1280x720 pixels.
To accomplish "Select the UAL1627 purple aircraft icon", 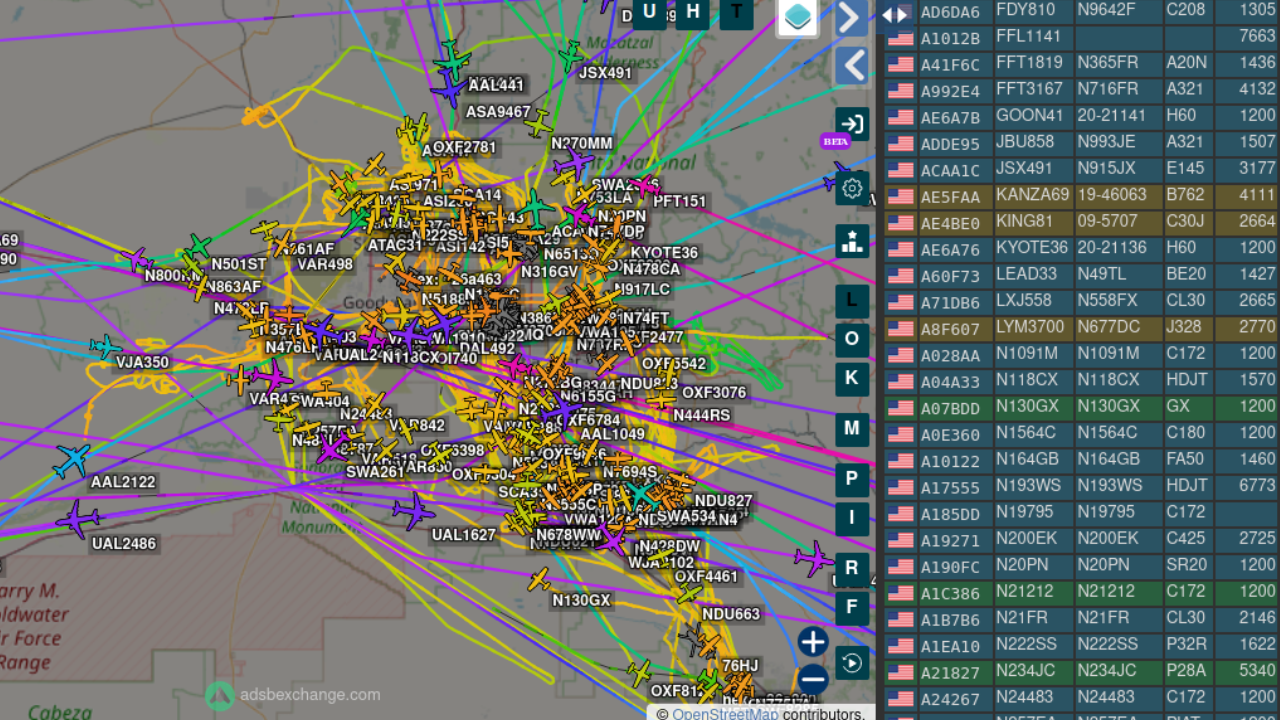I will 413,511.
